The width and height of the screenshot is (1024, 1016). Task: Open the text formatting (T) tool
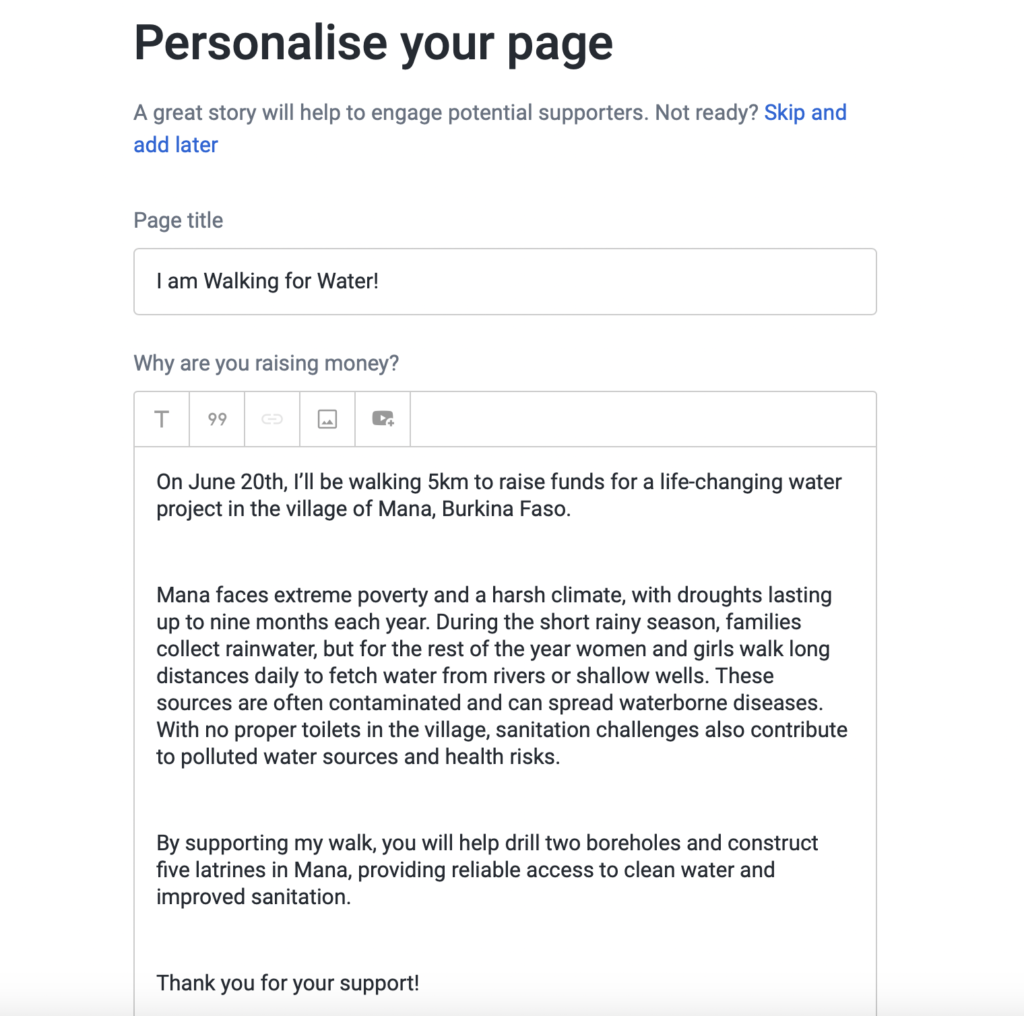click(x=162, y=419)
